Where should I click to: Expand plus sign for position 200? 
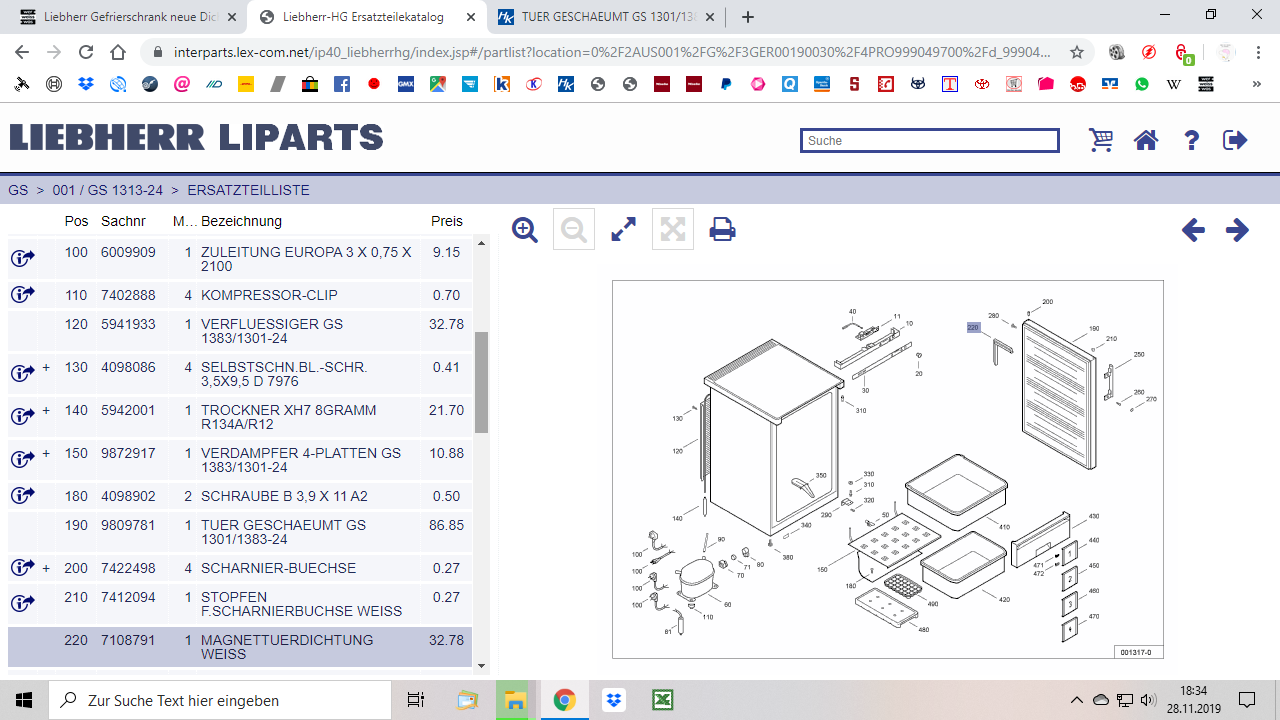coord(46,568)
